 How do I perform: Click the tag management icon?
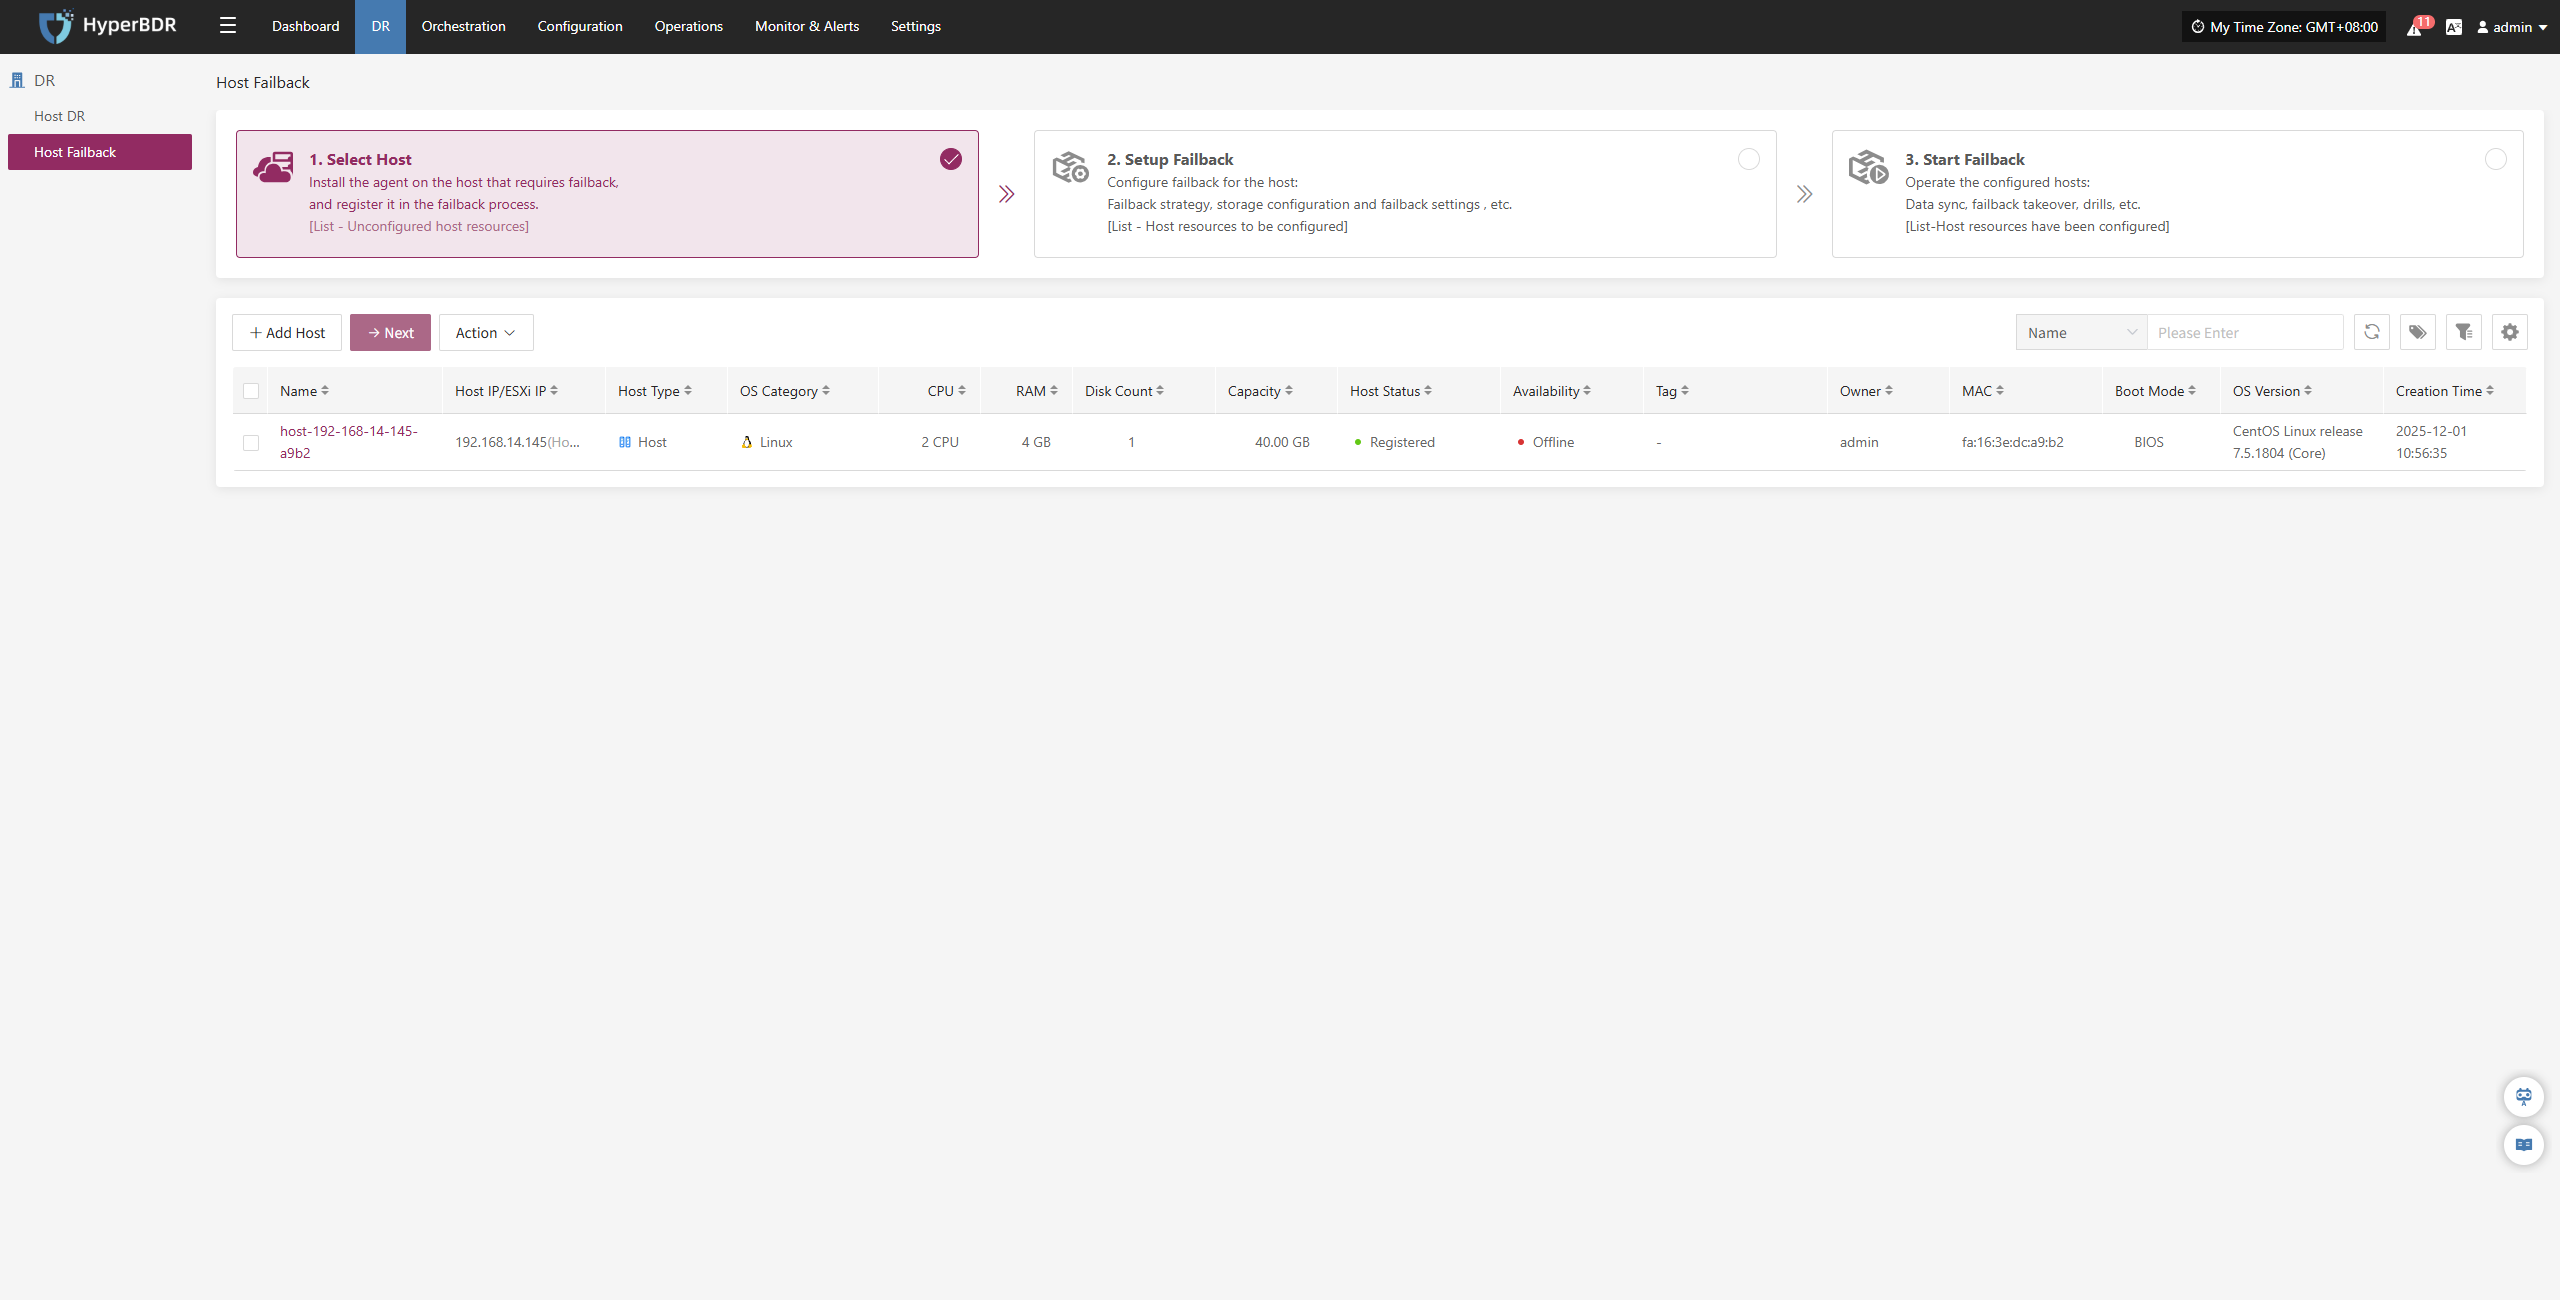2417,332
